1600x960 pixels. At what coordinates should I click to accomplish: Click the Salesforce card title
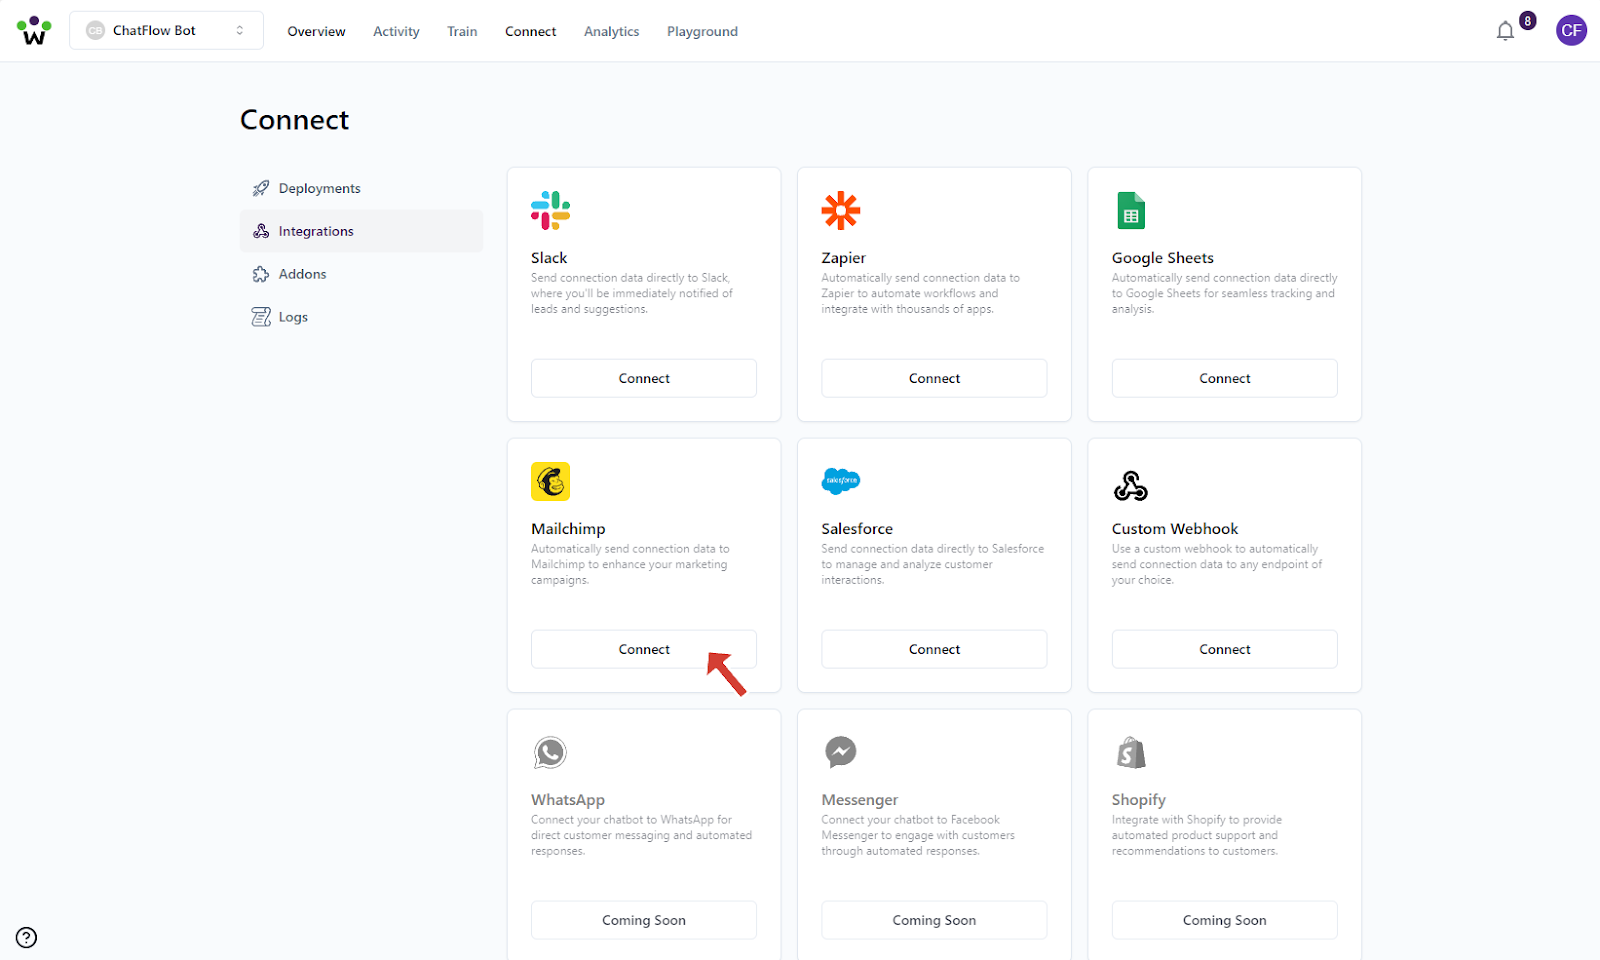pos(857,529)
